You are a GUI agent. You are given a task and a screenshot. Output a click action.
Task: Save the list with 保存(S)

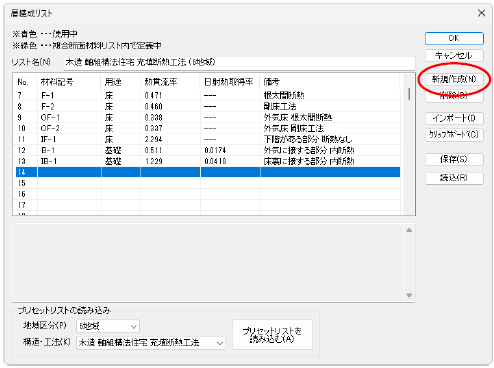[454, 159]
